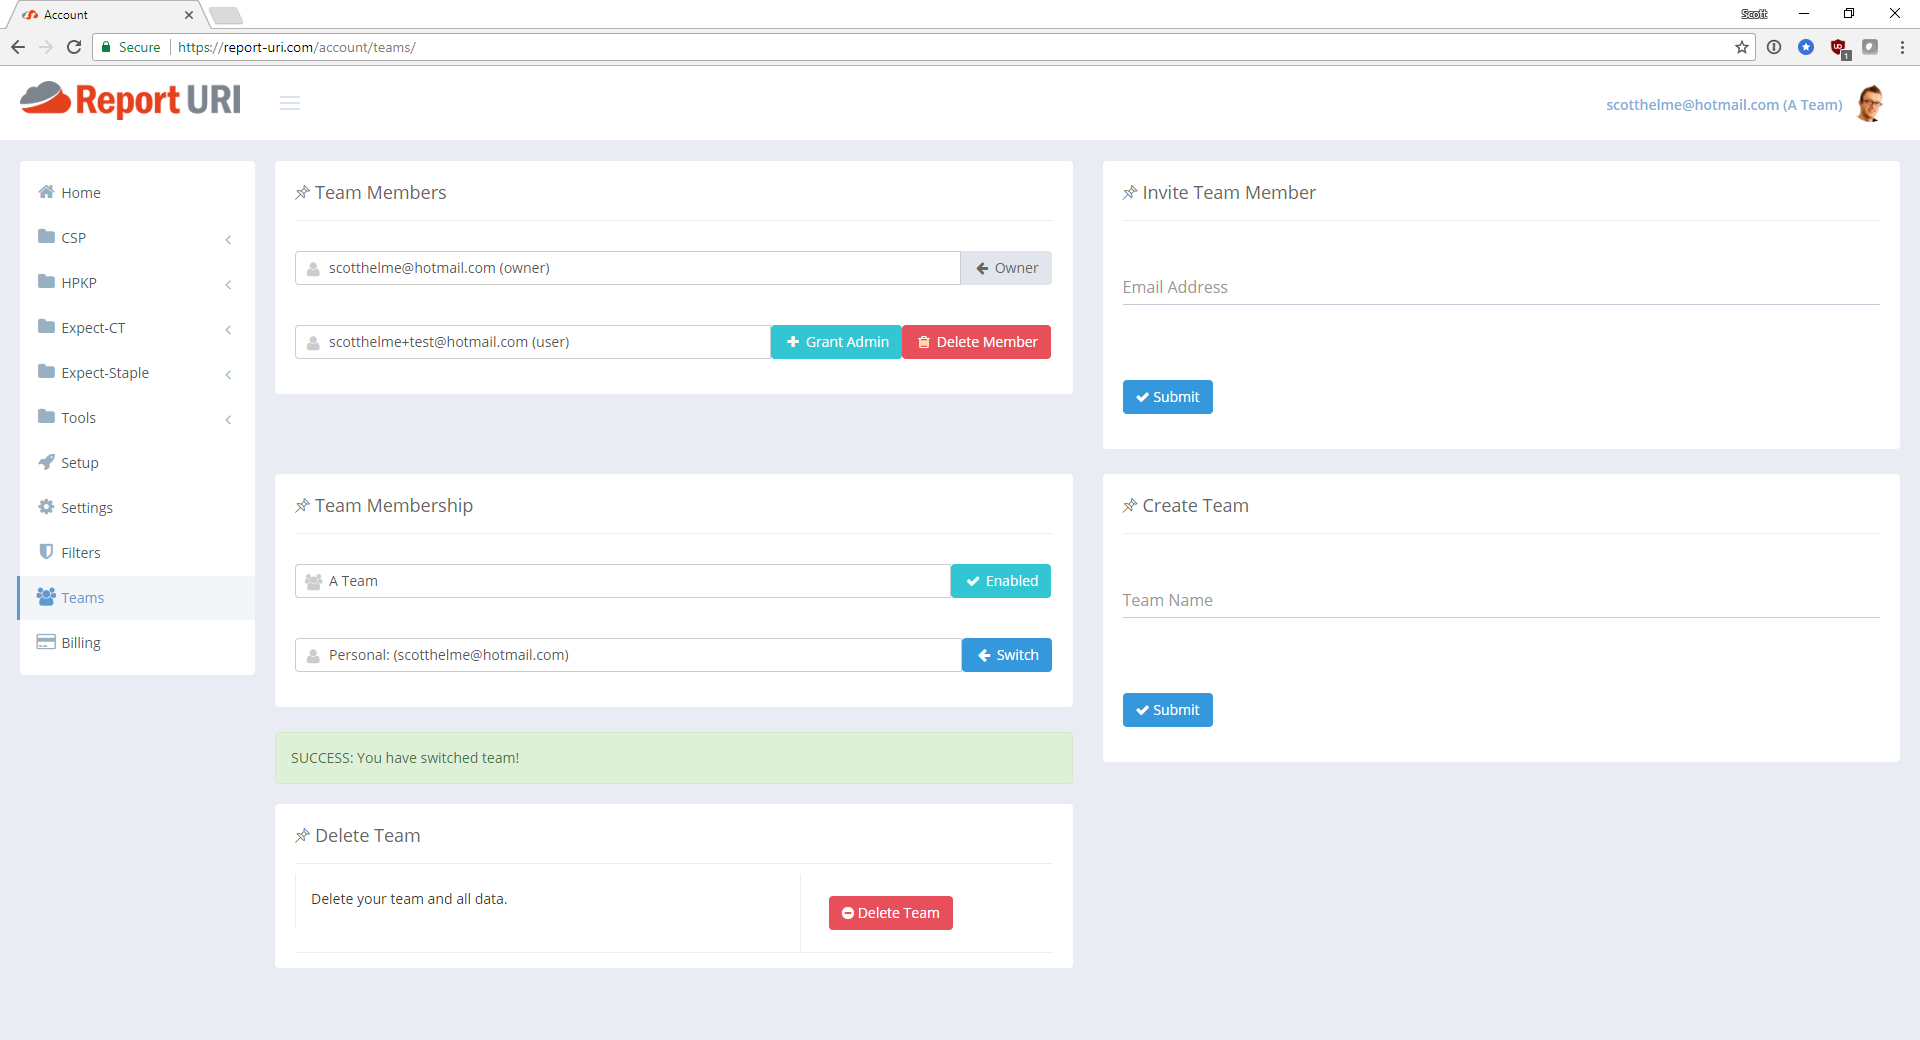
Task: Click the Settings gear icon
Action: coord(45,507)
